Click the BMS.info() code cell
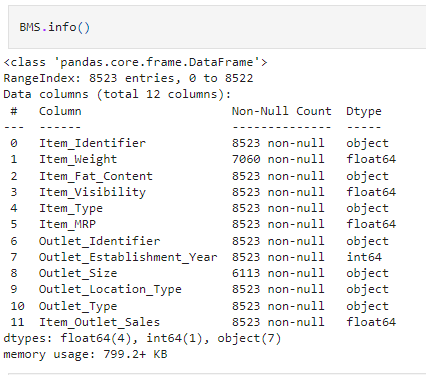This screenshot has height=375, width=426. [x=217, y=27]
